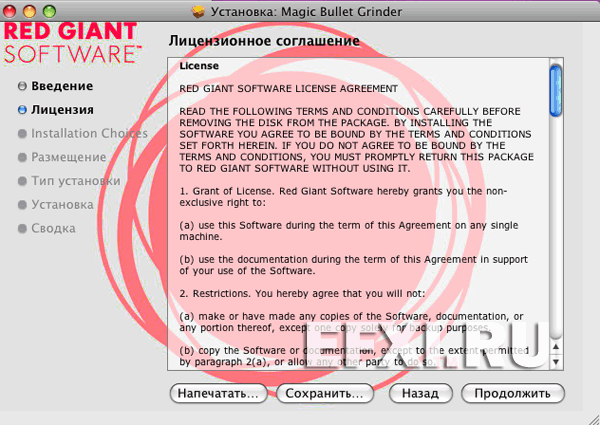Screen dimensions: 600x425
Task: Click the window resize grip corner
Action: (593, 418)
